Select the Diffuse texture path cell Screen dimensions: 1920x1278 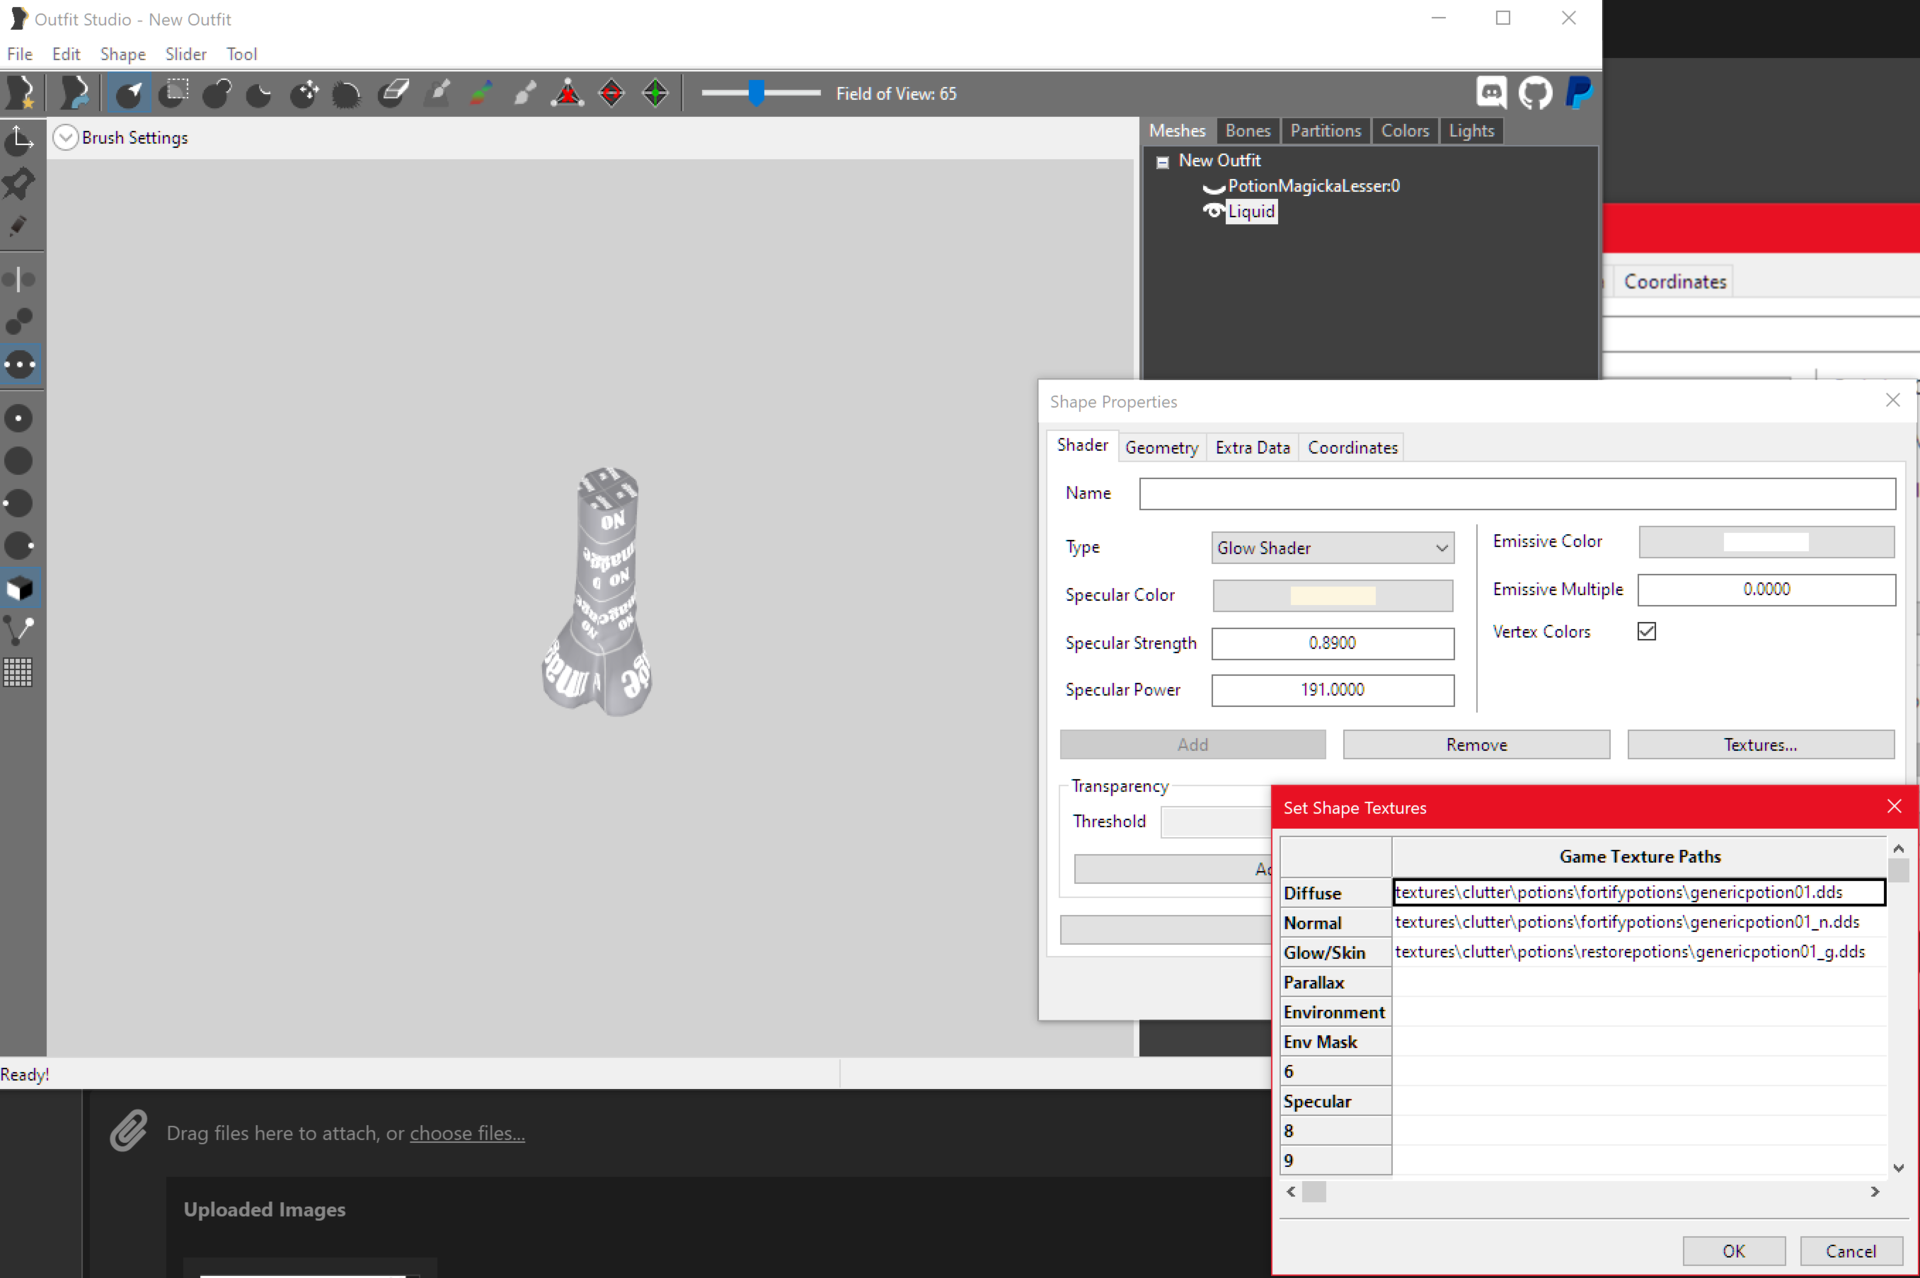tap(1639, 892)
